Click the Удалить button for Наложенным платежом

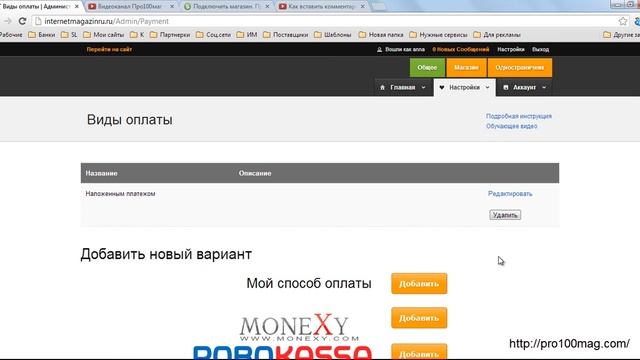click(505, 215)
